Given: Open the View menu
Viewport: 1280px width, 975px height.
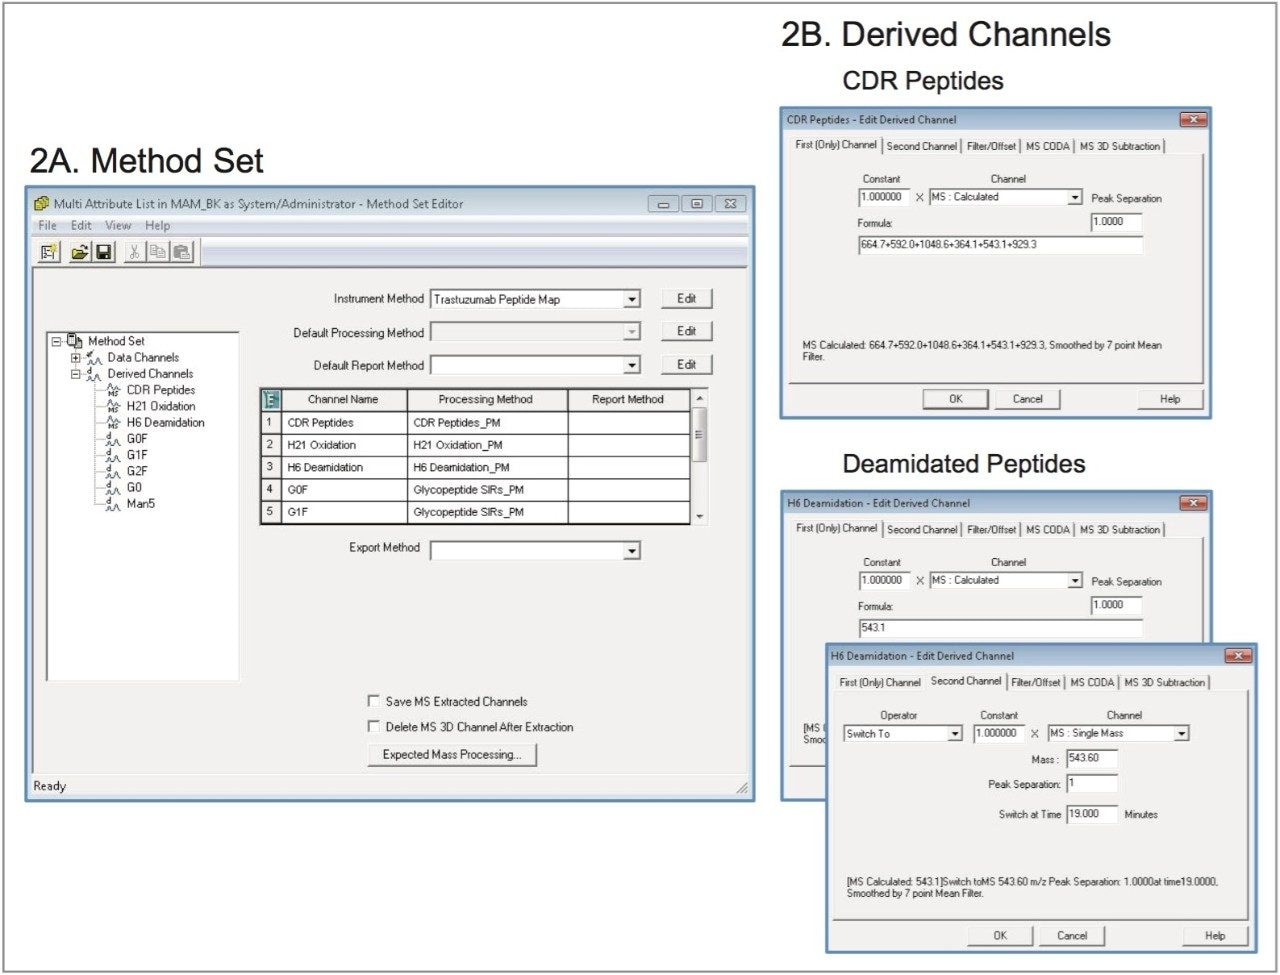Looking at the screenshot, I should tap(118, 225).
